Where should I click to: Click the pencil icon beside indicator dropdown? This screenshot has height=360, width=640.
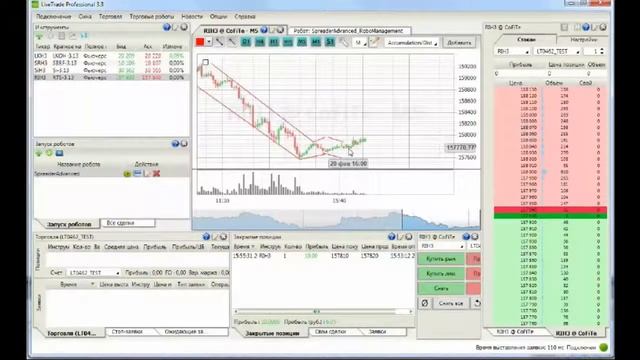point(374,42)
